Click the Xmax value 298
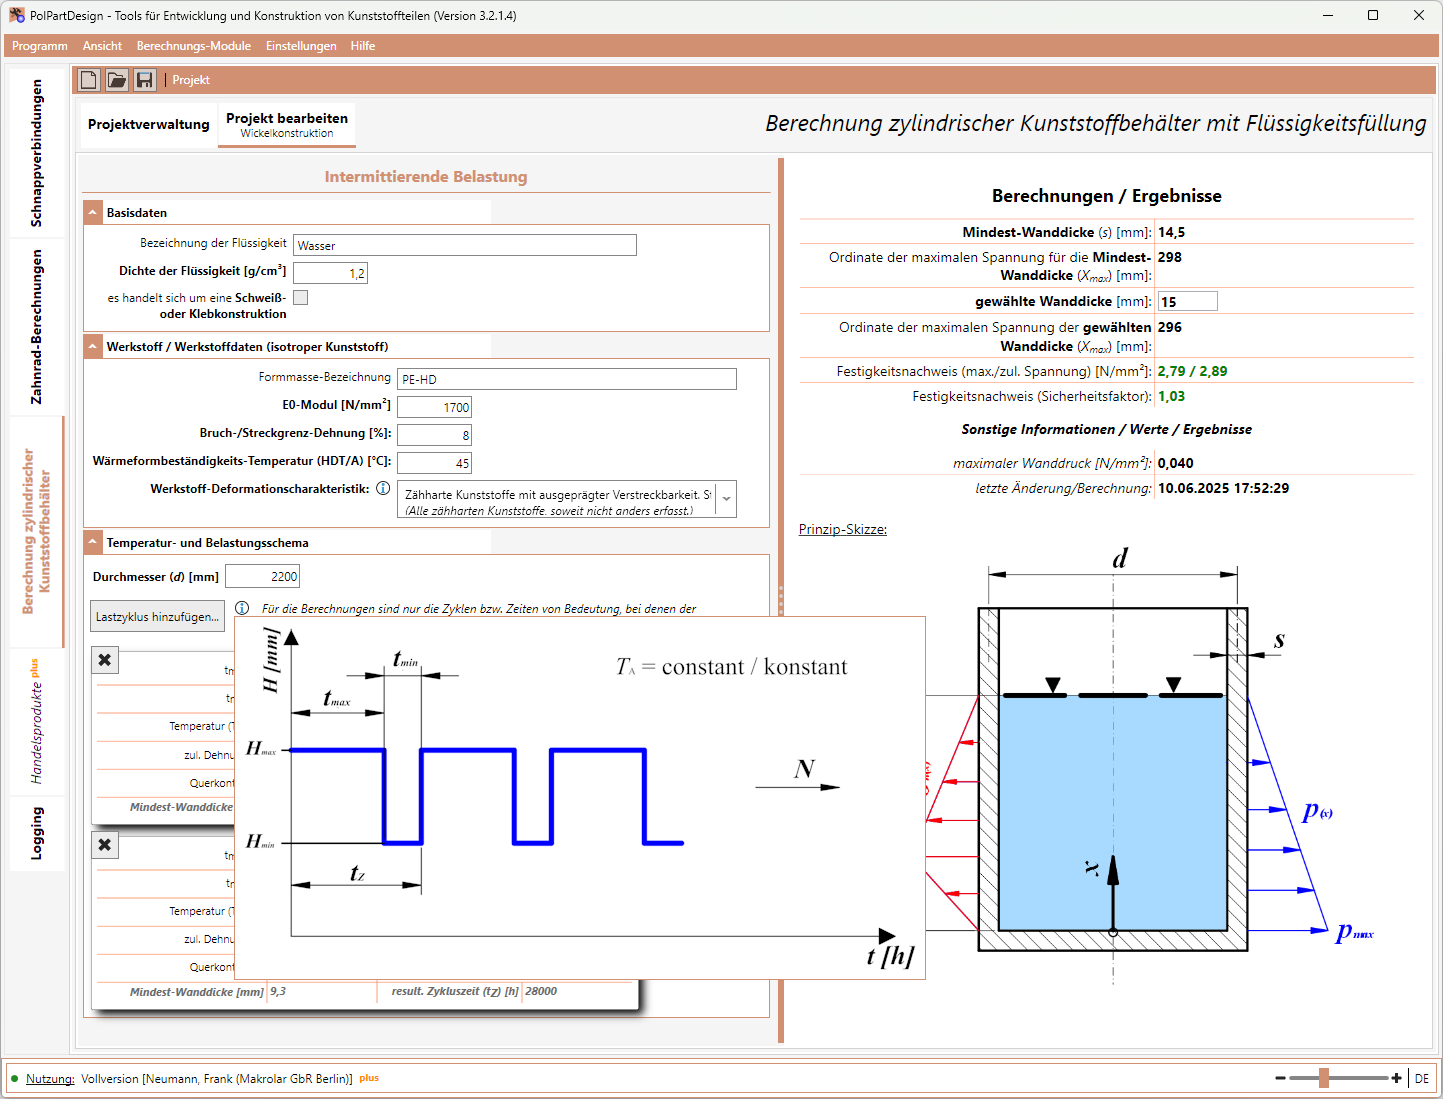1443x1099 pixels. [x=1170, y=257]
